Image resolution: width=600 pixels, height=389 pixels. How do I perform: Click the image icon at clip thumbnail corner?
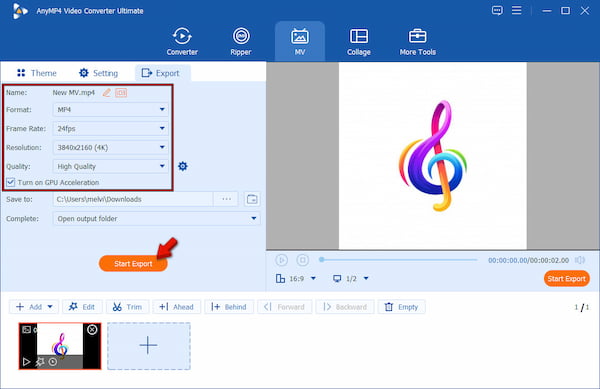(26, 329)
